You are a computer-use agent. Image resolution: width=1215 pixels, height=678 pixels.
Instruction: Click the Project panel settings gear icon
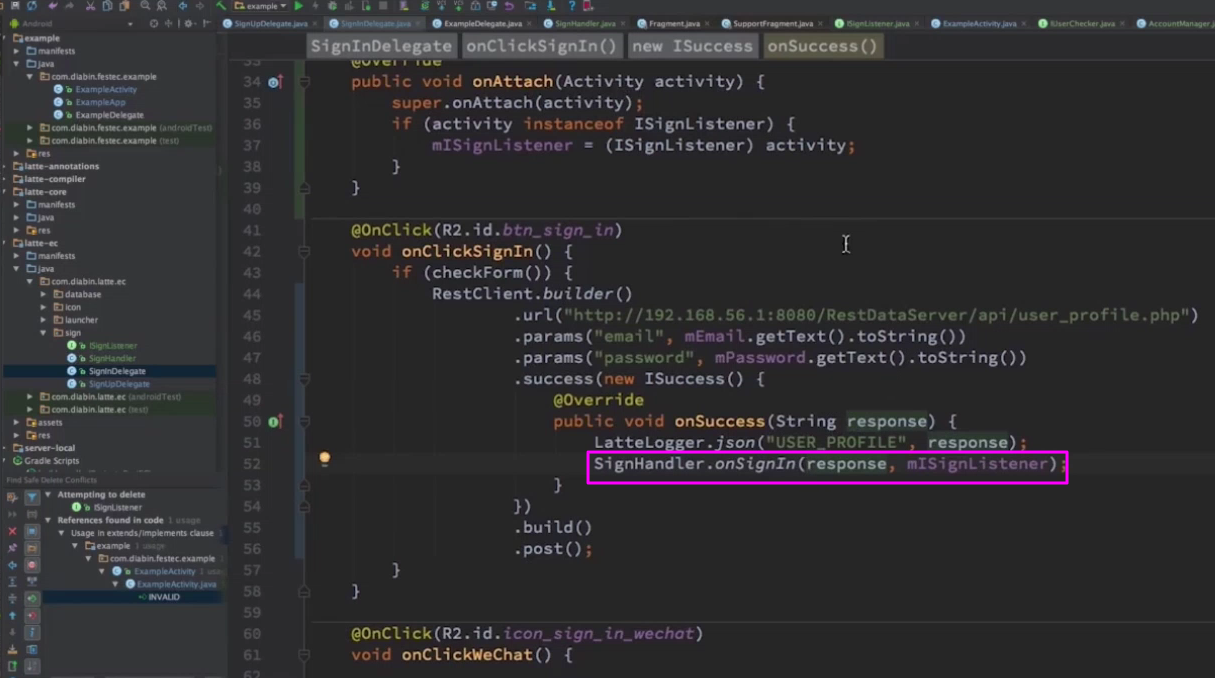coord(188,23)
